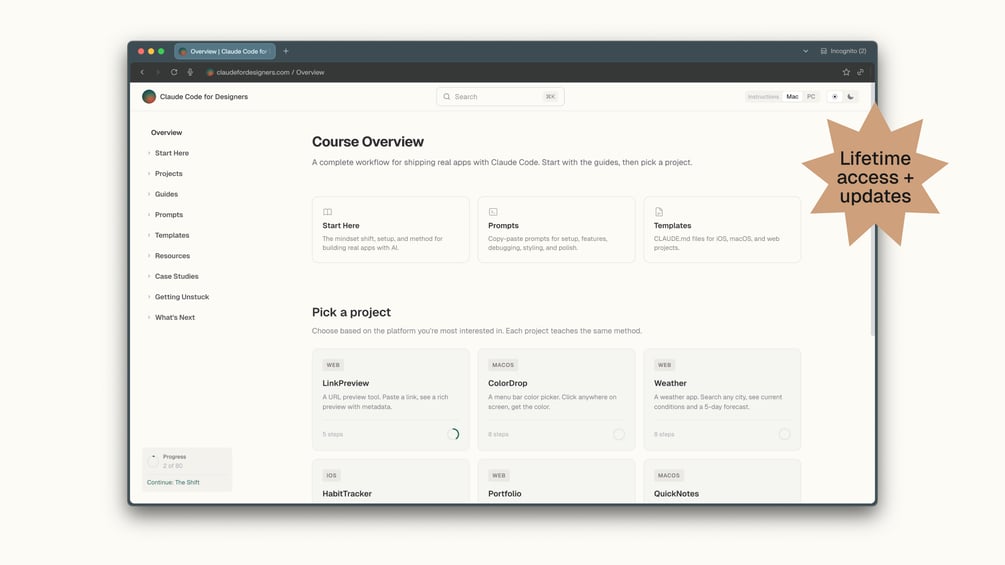Click the Incognito (2) indicator
The height and width of the screenshot is (565, 1005).
point(843,51)
